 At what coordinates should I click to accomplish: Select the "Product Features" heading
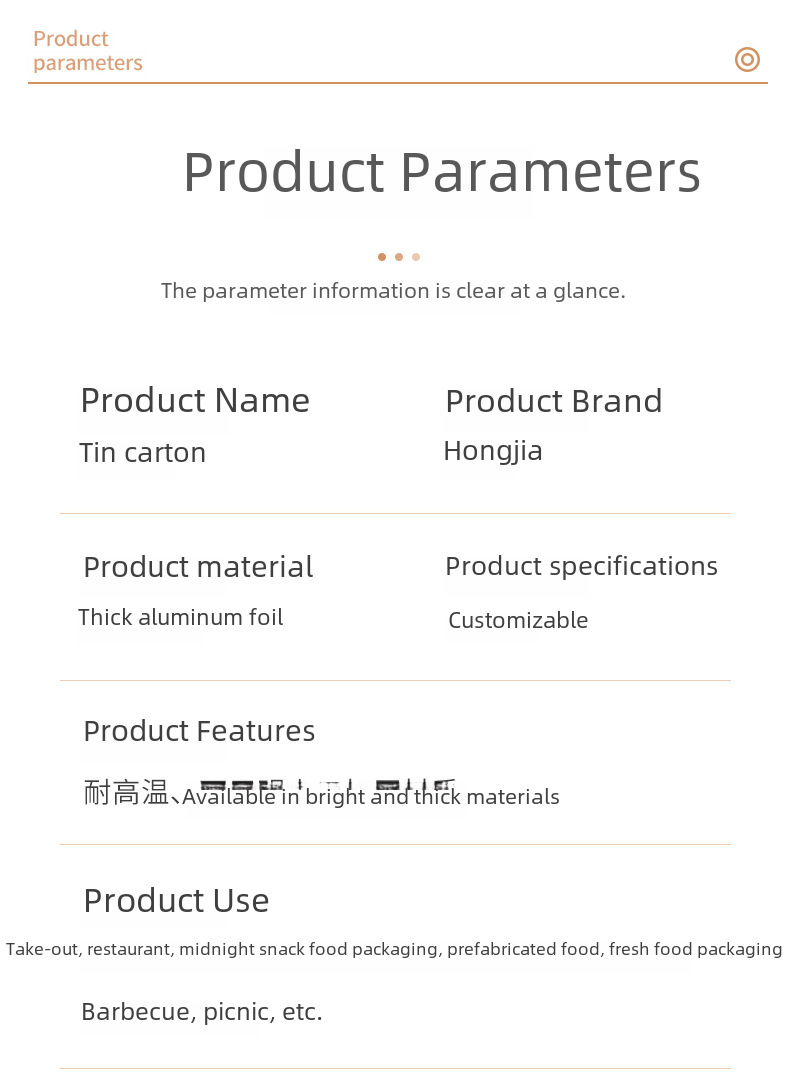pos(199,731)
